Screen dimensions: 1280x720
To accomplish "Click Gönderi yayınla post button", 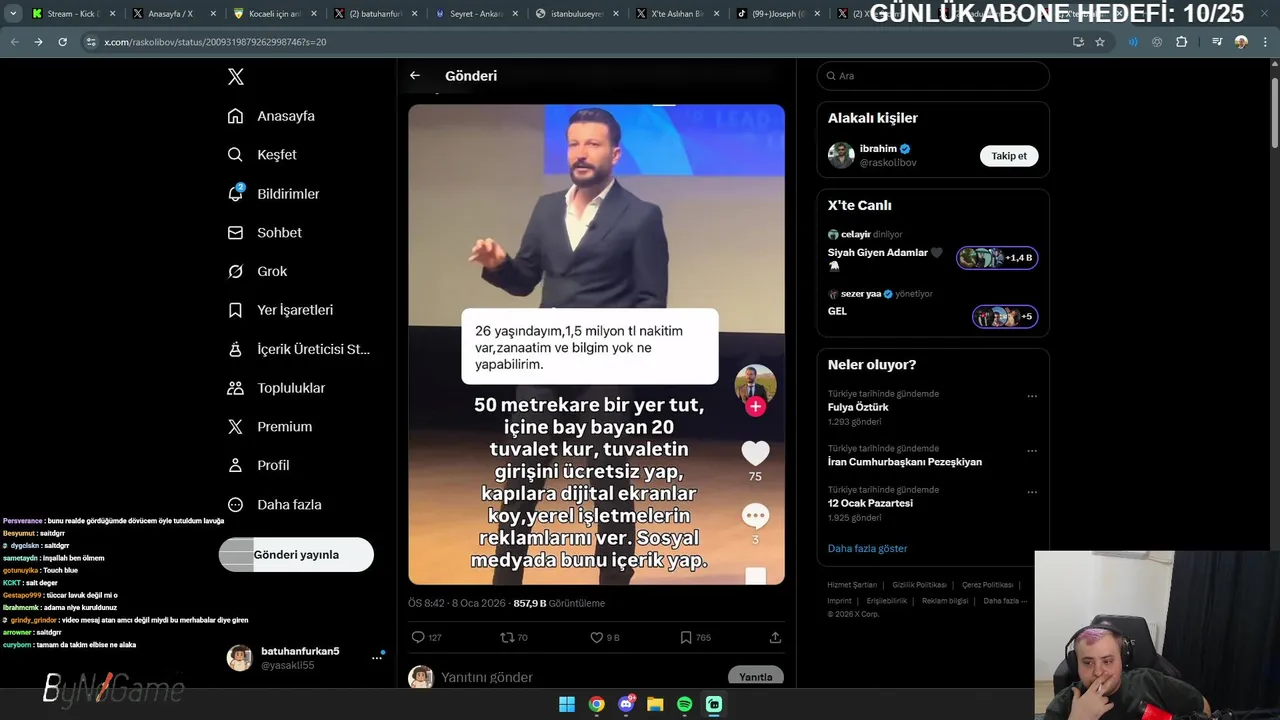I will 296,555.
